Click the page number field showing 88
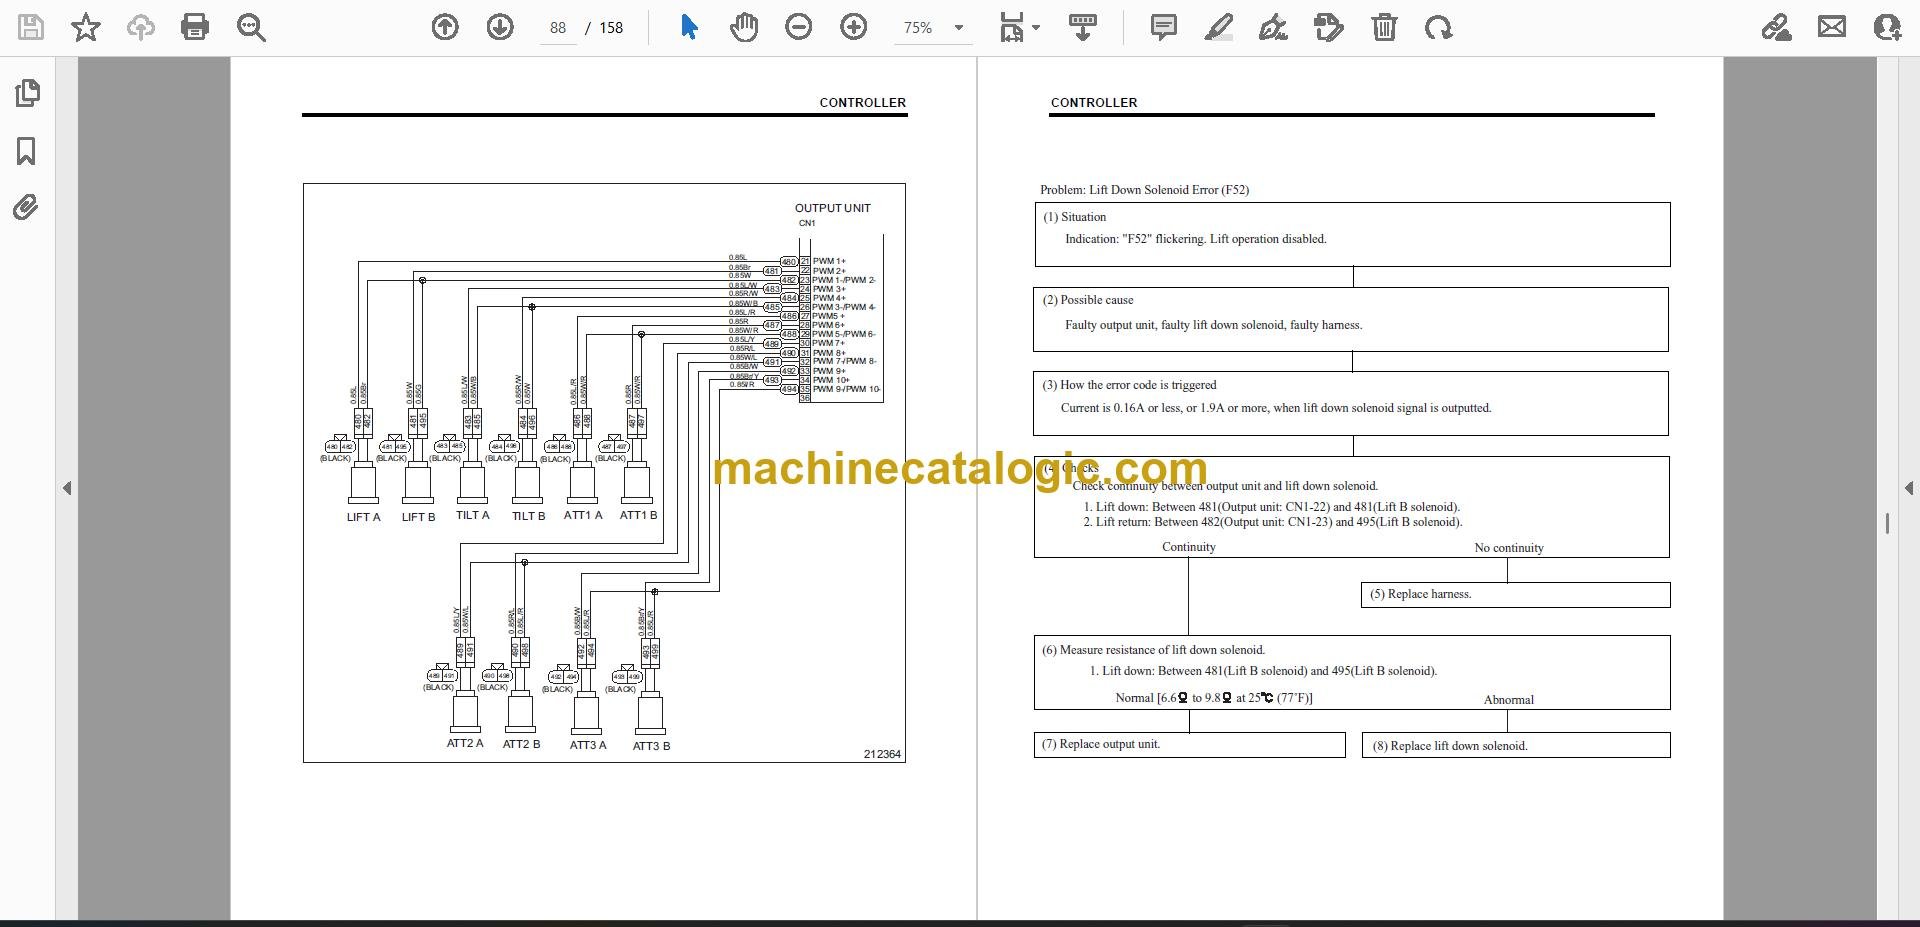 [558, 28]
